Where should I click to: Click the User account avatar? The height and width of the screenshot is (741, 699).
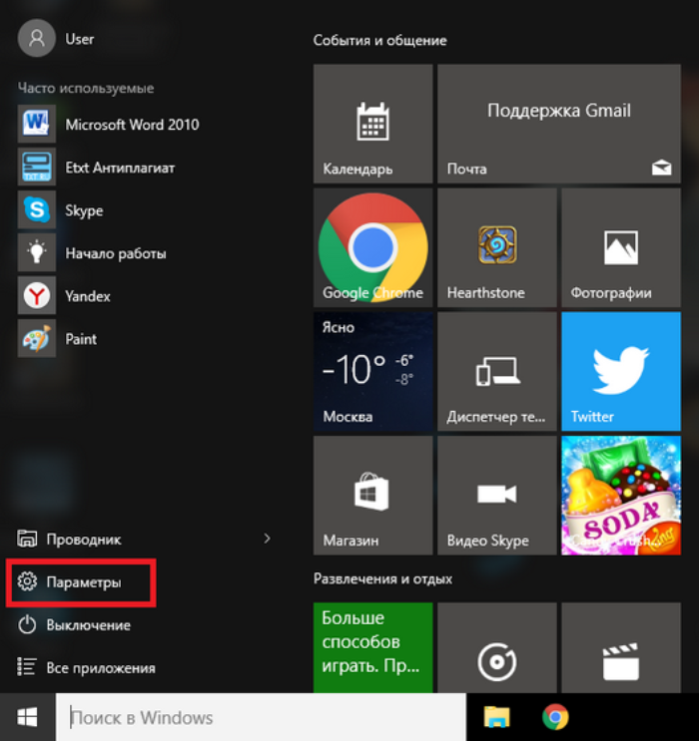pyautogui.click(x=36, y=38)
